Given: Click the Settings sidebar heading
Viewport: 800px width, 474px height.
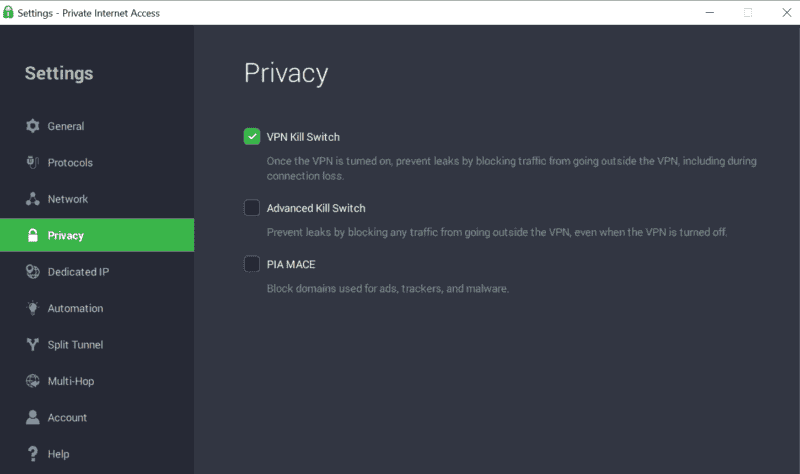Looking at the screenshot, I should pyautogui.click(x=59, y=73).
